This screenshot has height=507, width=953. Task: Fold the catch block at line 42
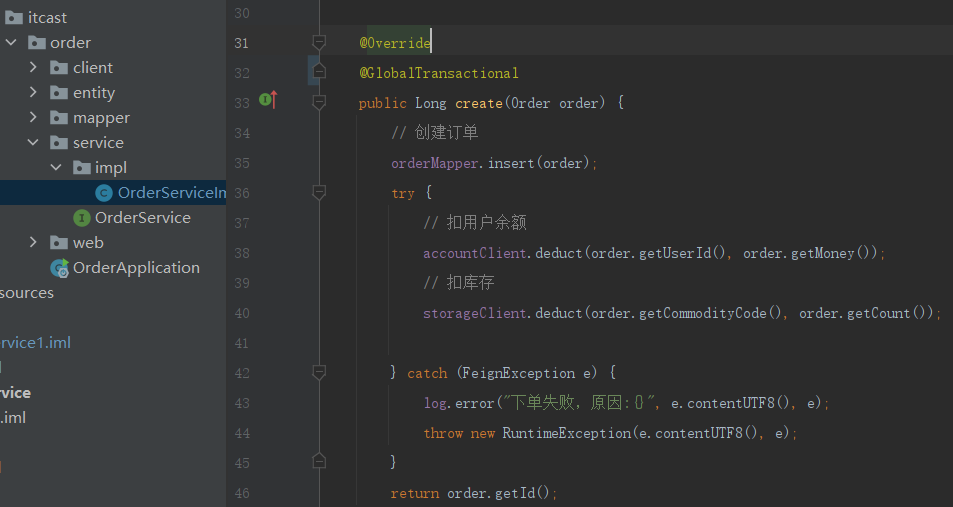tap(318, 371)
